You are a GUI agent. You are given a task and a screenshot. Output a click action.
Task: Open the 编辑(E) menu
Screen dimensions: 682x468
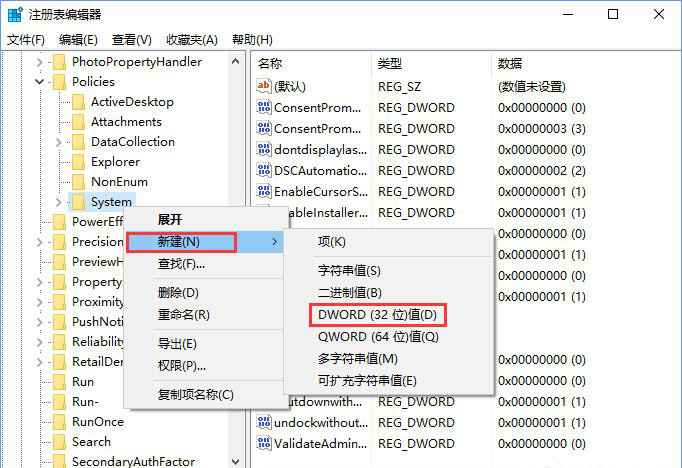(x=78, y=40)
